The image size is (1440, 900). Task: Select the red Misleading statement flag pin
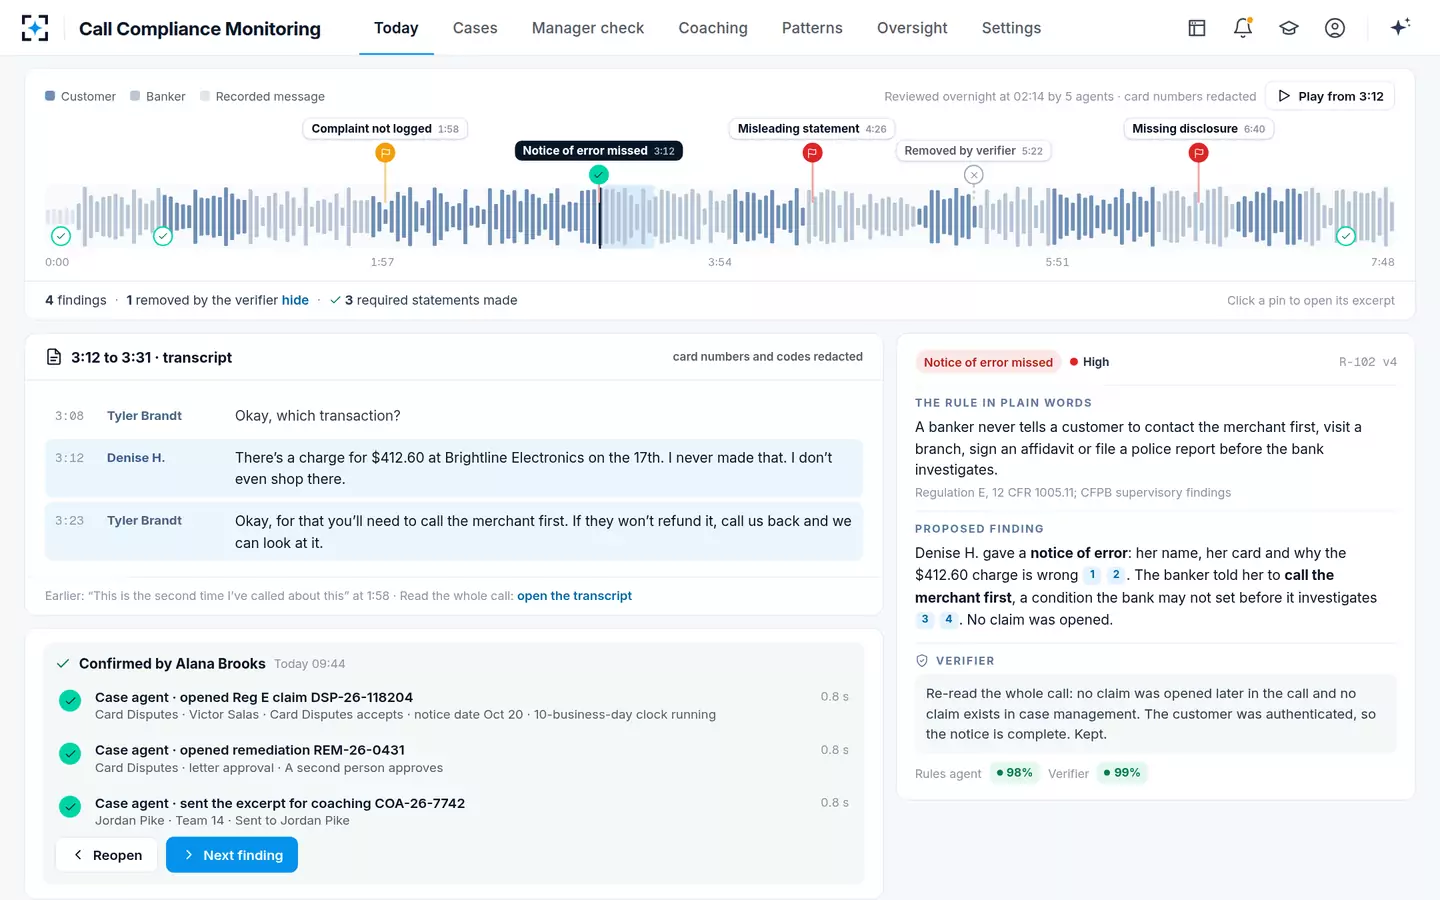[x=812, y=153]
